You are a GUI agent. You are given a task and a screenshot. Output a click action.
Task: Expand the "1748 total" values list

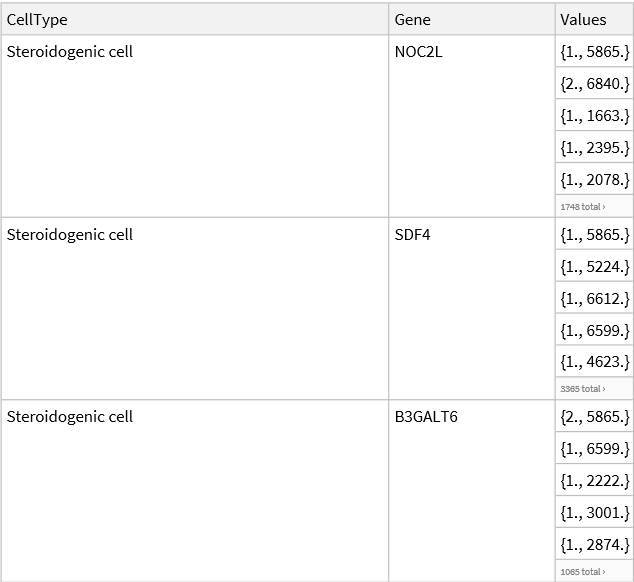583,207
